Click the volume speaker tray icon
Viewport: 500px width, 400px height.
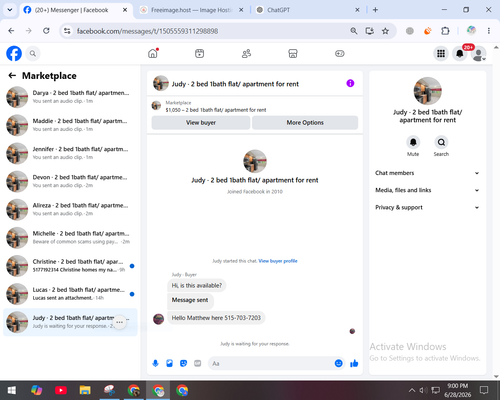423,390
